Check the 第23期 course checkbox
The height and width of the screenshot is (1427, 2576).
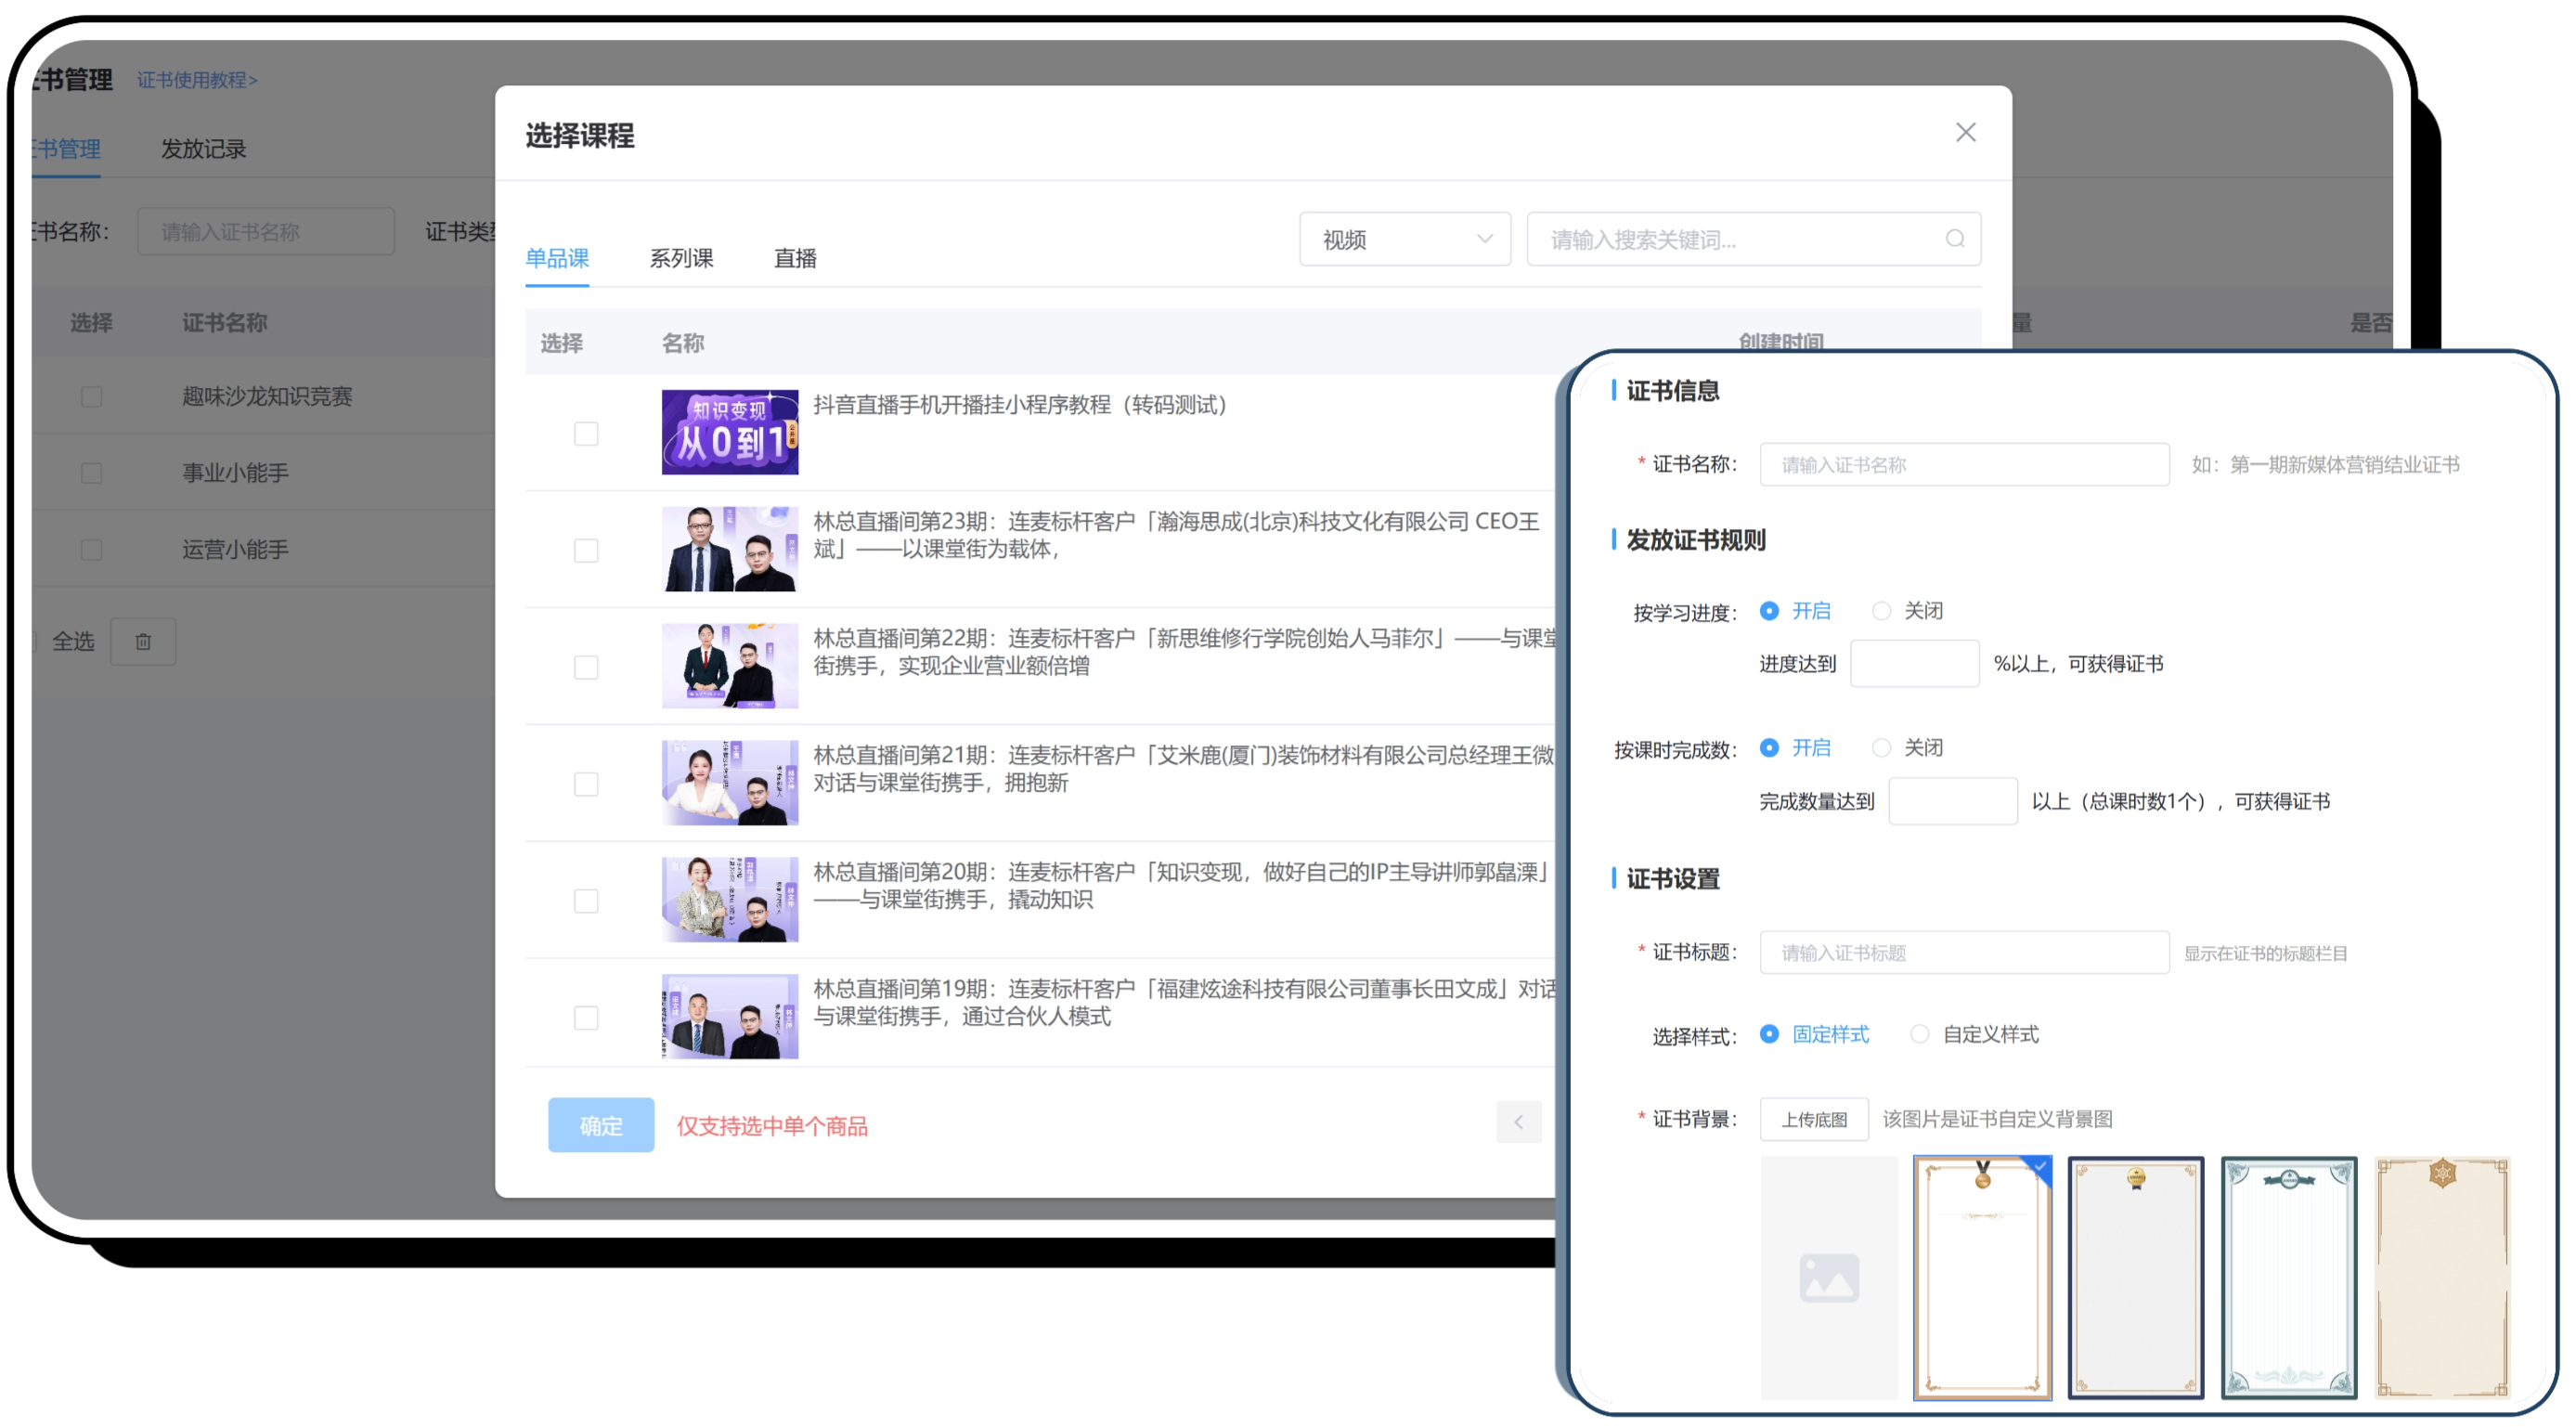586,551
